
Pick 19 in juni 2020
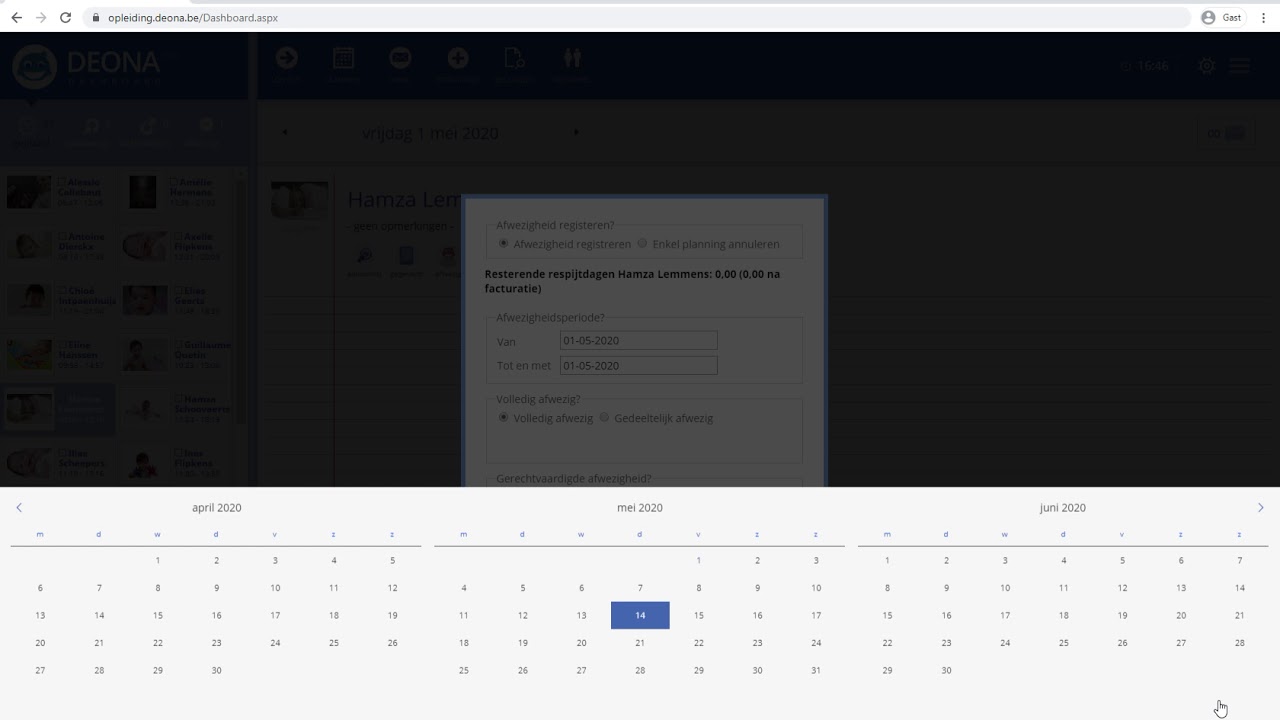coord(1122,615)
